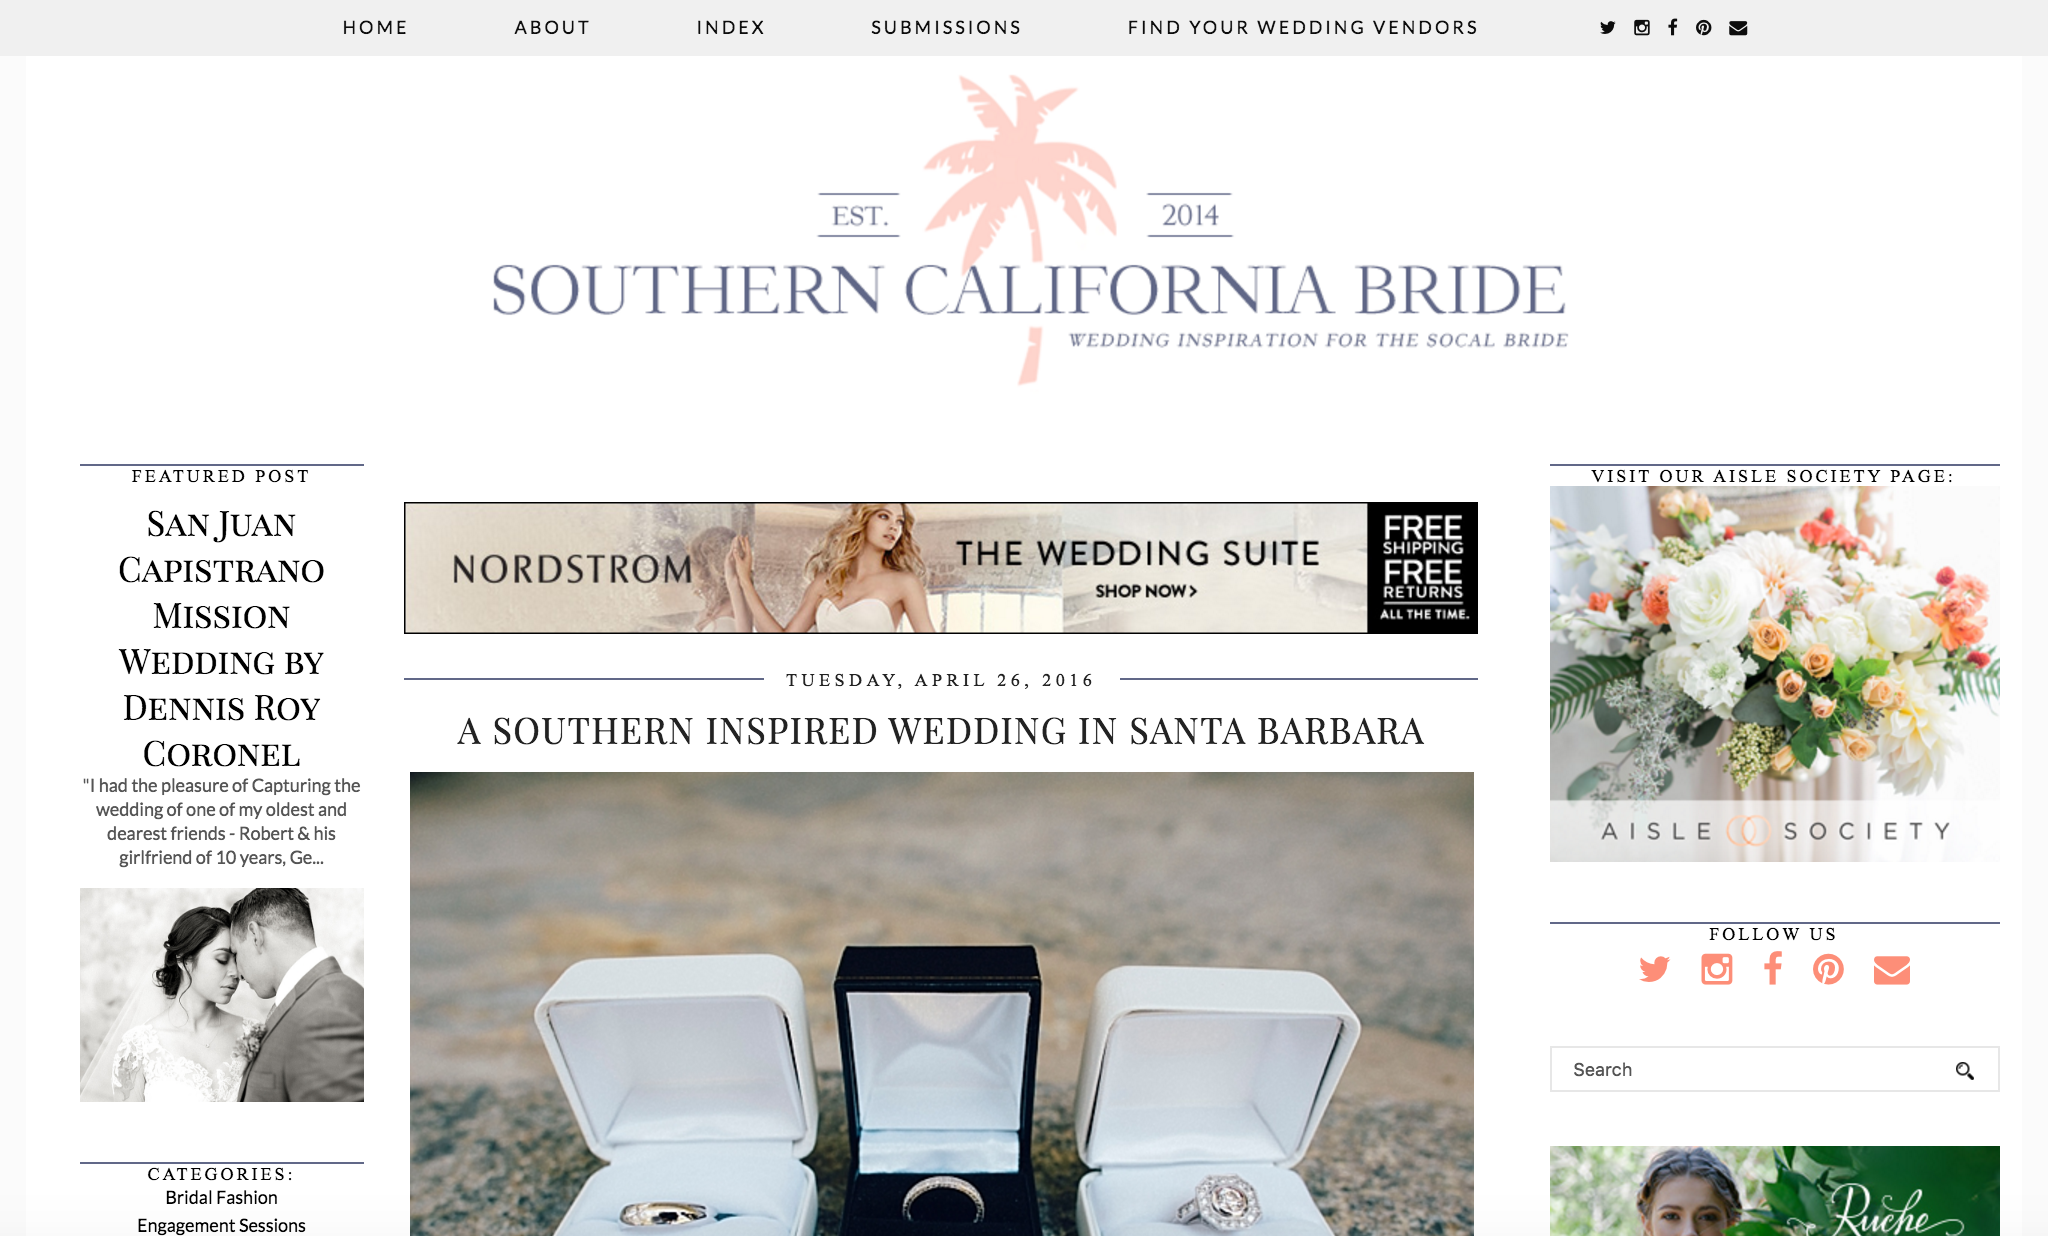Open A Southern Inspired Wedding in Santa Barbara title
This screenshot has width=2048, height=1236.
(x=940, y=731)
